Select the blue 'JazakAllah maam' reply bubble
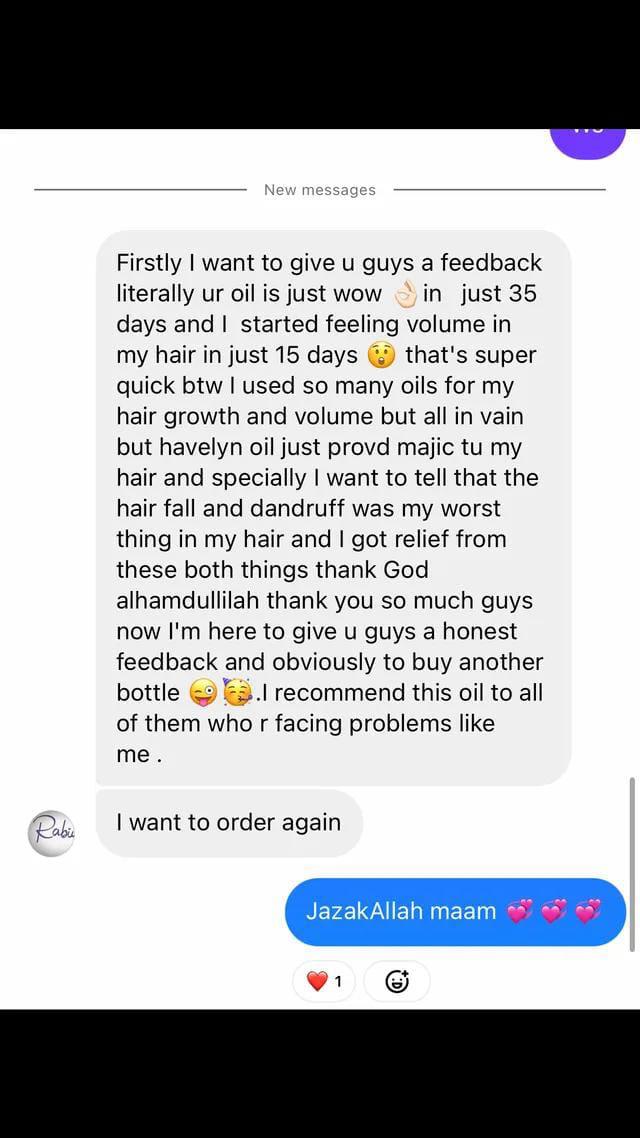640x1138 pixels. coord(456,912)
